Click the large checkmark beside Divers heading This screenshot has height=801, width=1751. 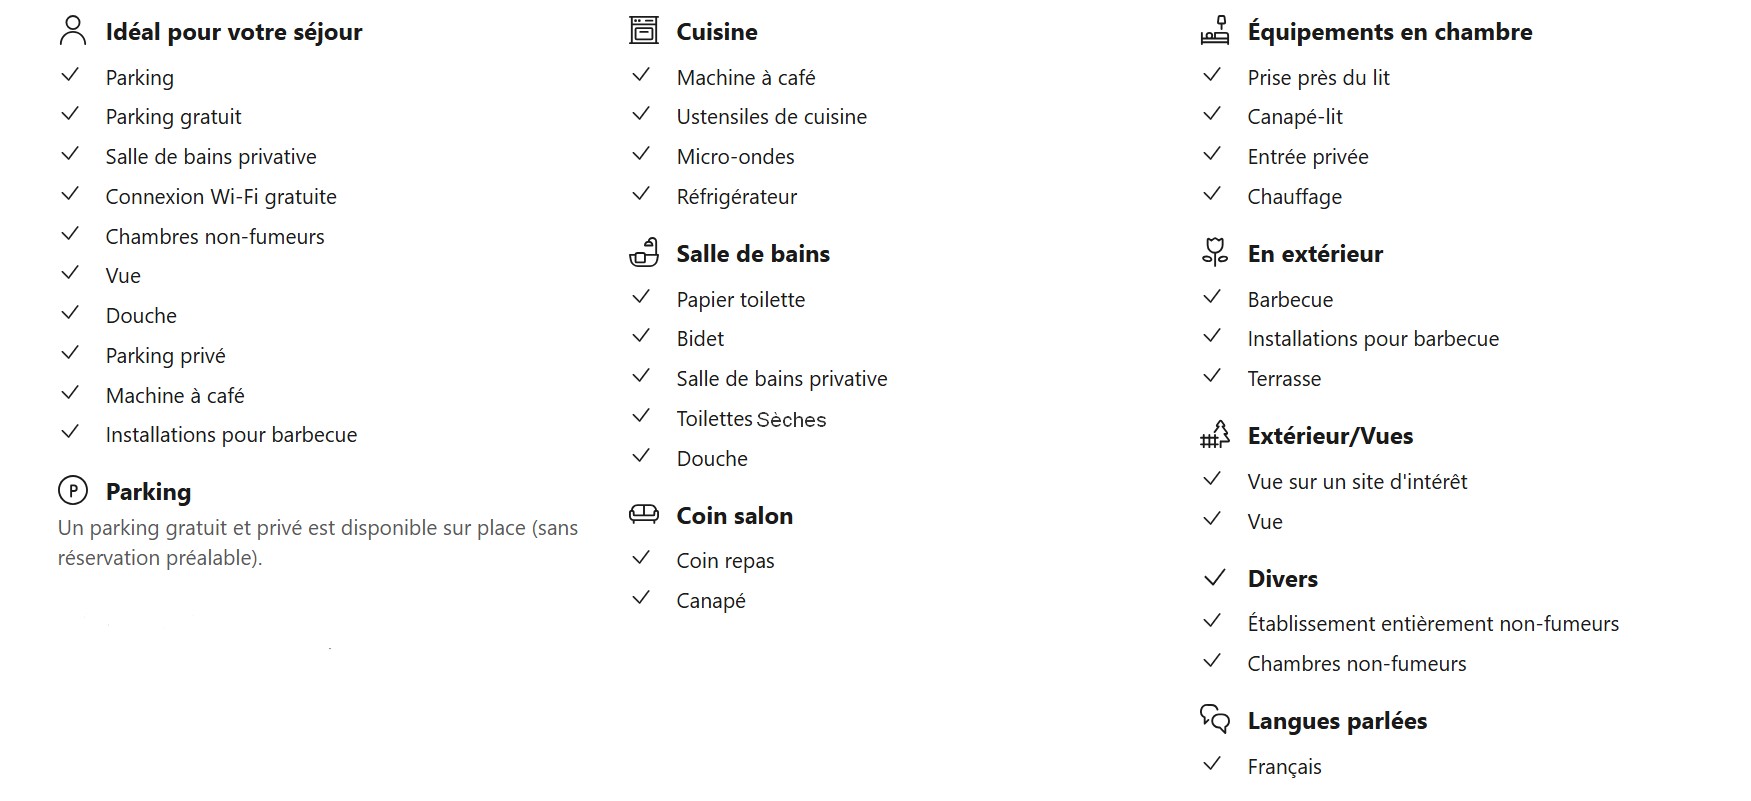click(1214, 578)
